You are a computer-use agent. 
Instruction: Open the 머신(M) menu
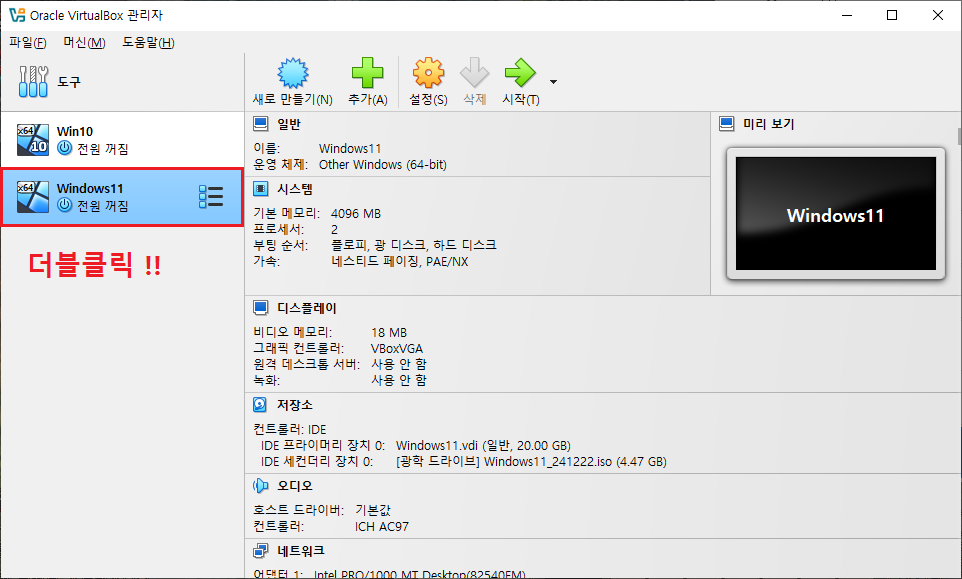point(84,42)
